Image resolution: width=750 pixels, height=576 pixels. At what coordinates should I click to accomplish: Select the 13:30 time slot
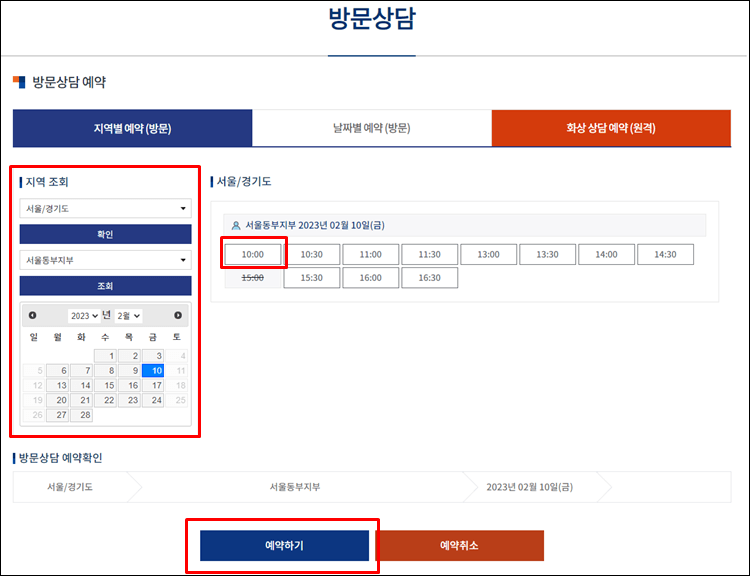547,255
